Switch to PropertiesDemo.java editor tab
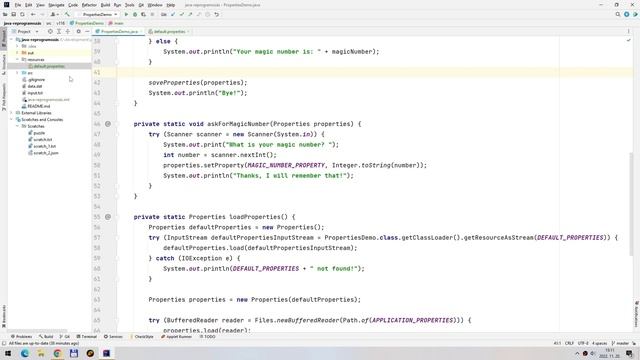Screen dimensions: 640x360 point(118,31)
